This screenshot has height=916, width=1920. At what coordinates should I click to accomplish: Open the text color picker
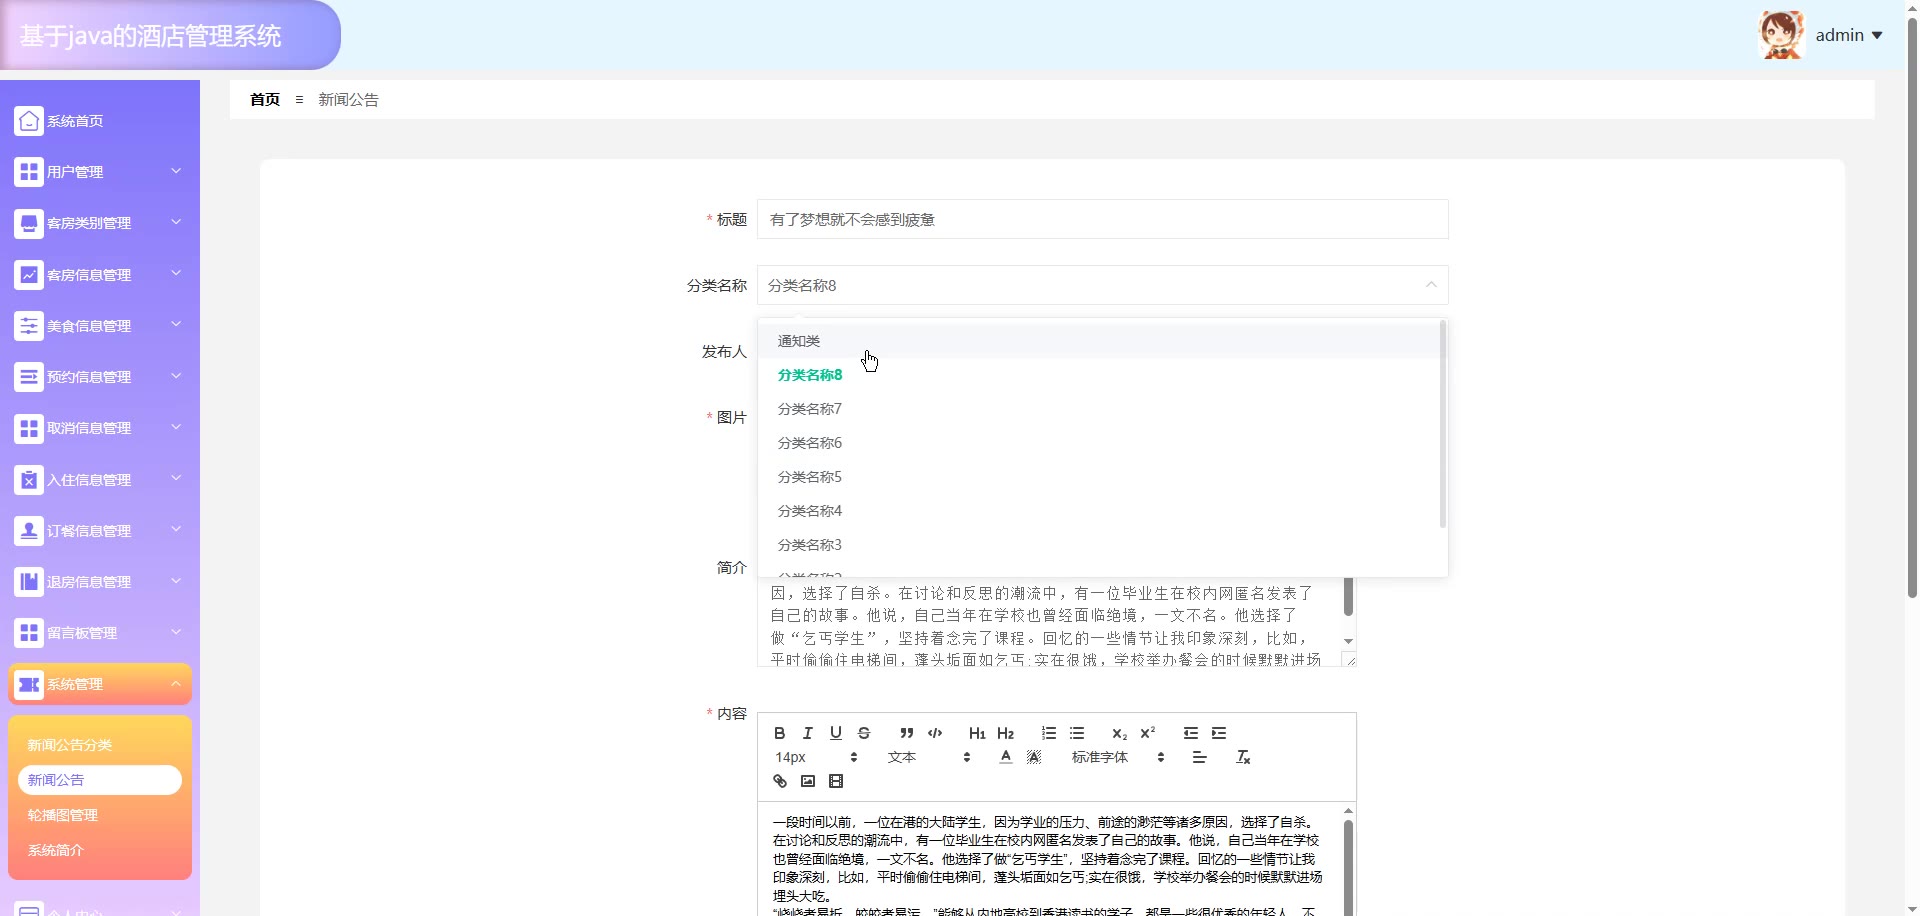[1006, 757]
